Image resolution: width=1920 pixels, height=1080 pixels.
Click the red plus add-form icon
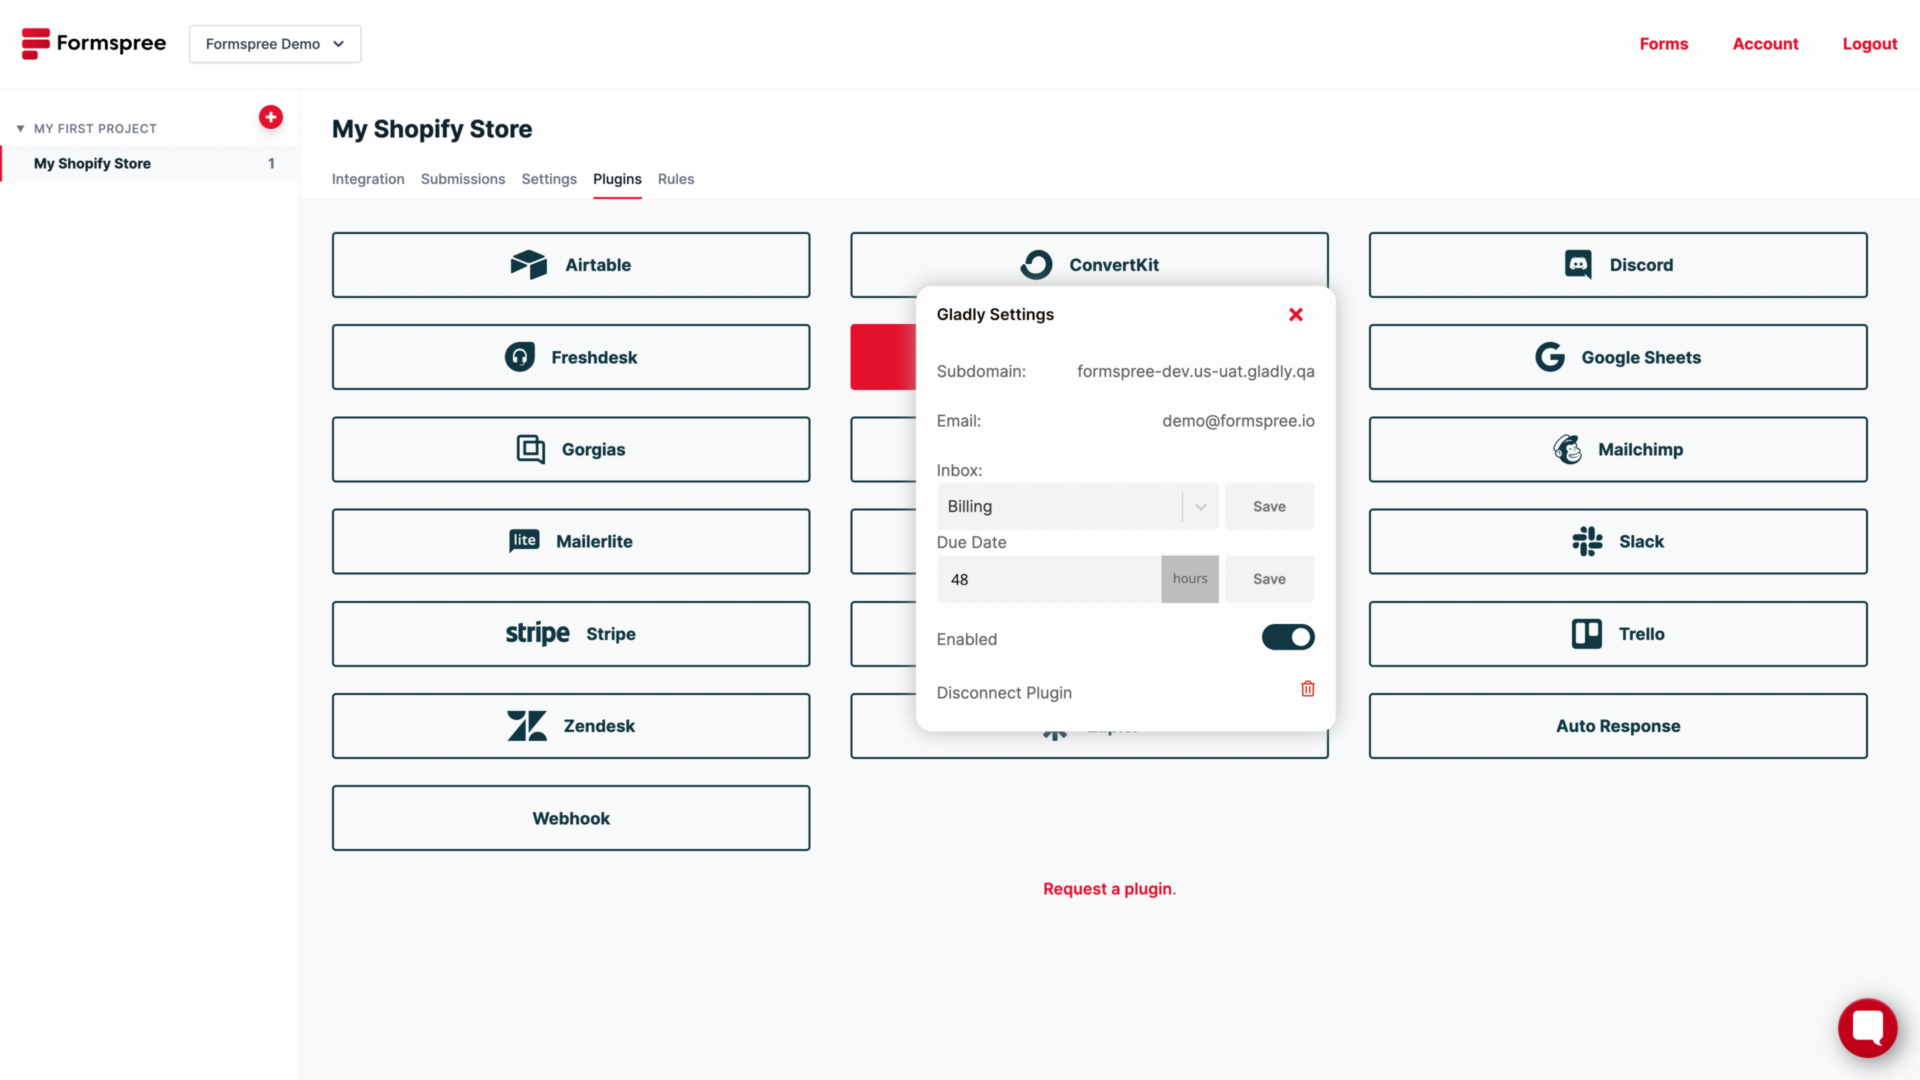coord(270,117)
